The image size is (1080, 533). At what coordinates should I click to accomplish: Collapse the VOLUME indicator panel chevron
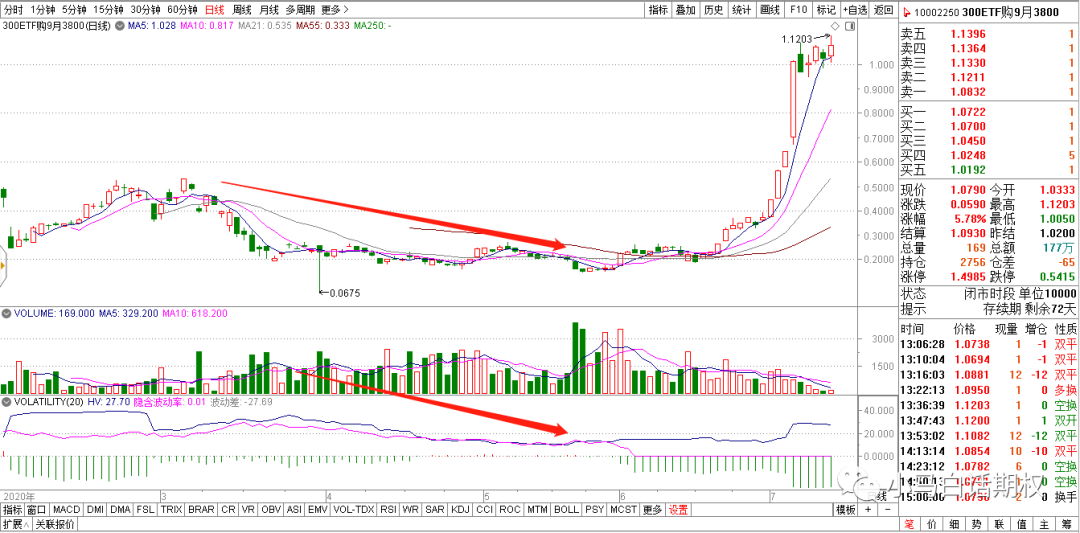pyautogui.click(x=6, y=313)
